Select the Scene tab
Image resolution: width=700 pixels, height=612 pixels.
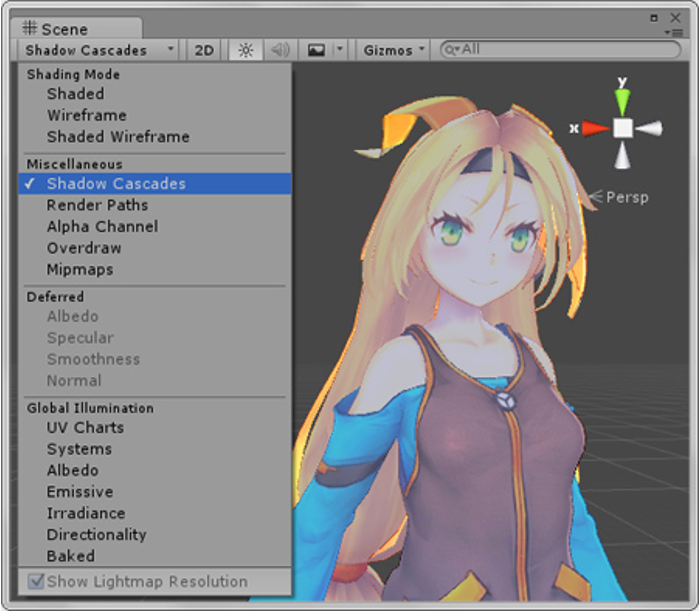click(76, 29)
